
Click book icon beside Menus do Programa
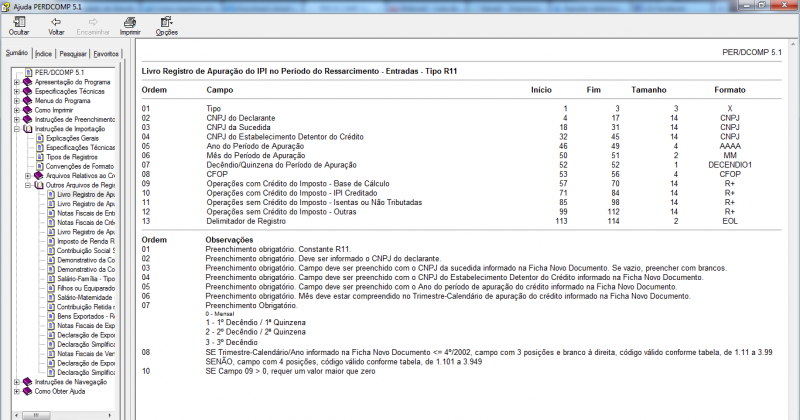point(28,101)
